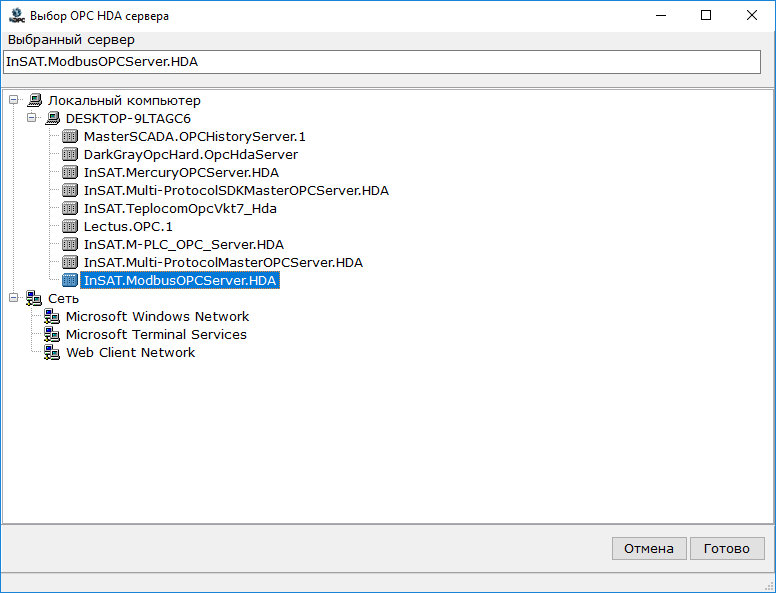This screenshot has width=776, height=593.
Task: Click the DESKTOP-9LTAGC6 computer icon
Action: coord(52,118)
